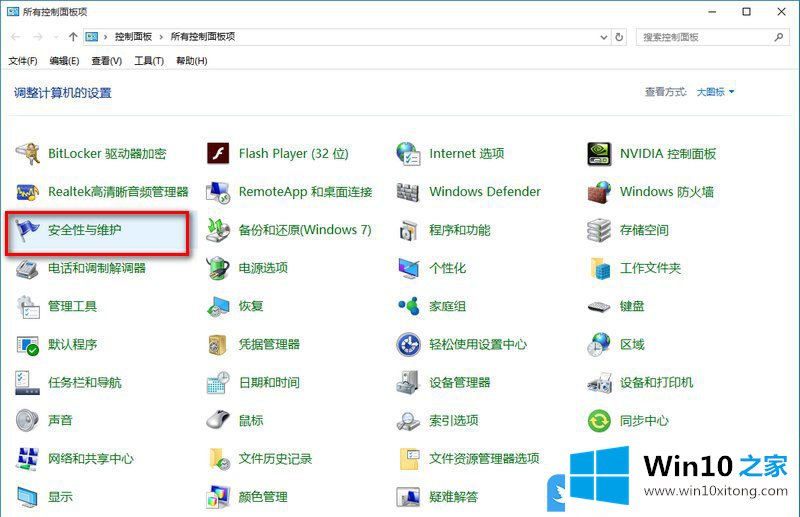Screen dimensions: 800x517
Task: Open the 电源选项 battery icon
Action: pyautogui.click(x=218, y=268)
